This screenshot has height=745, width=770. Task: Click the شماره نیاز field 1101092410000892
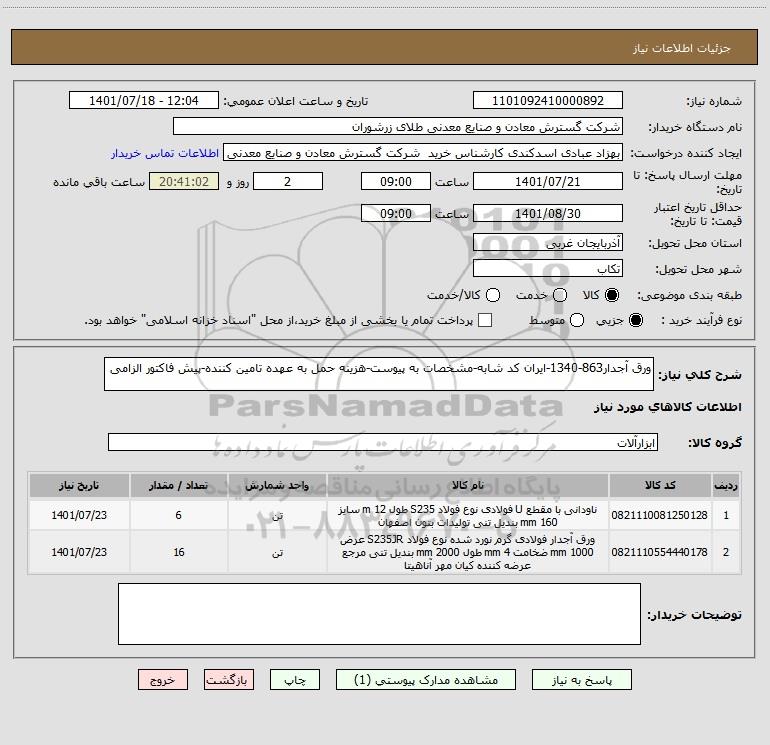click(x=548, y=101)
